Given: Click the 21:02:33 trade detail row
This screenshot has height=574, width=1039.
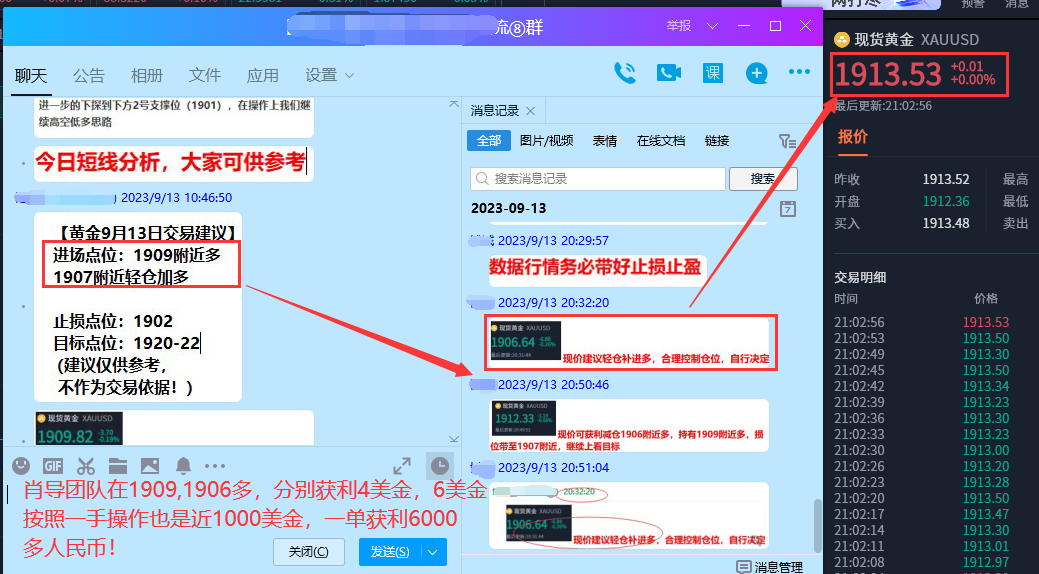Looking at the screenshot, I should coord(922,434).
